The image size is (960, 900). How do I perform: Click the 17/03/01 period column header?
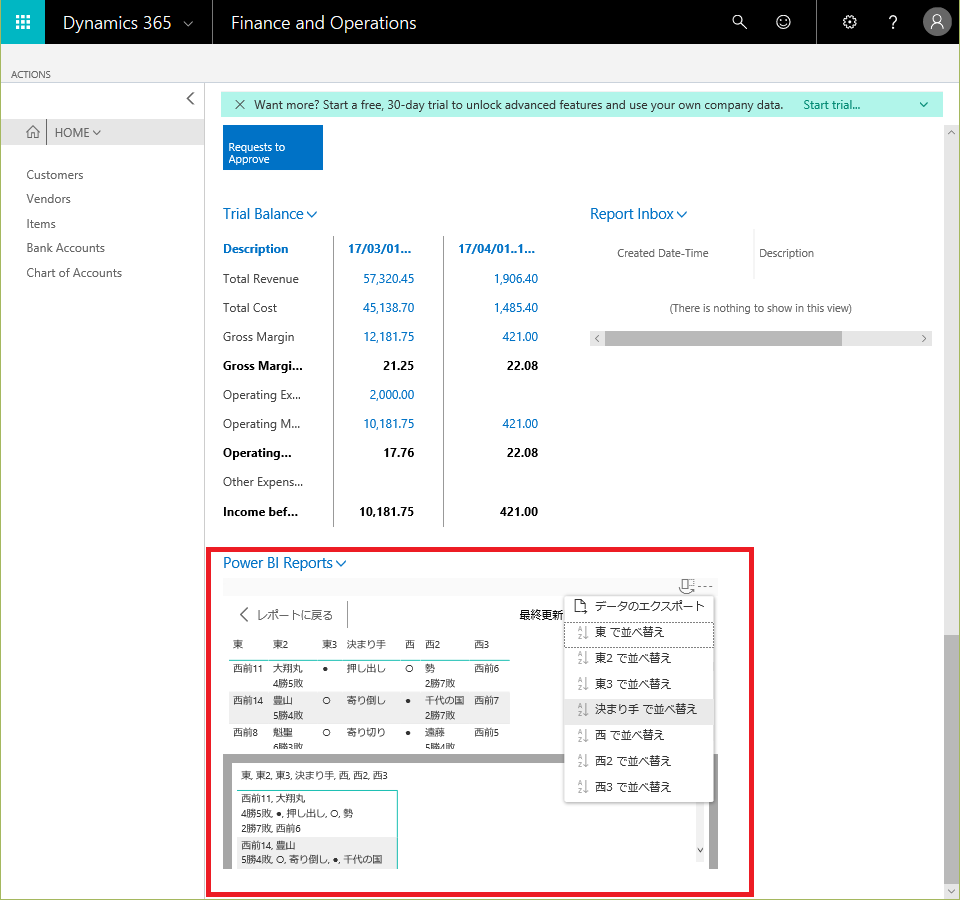pyautogui.click(x=380, y=249)
